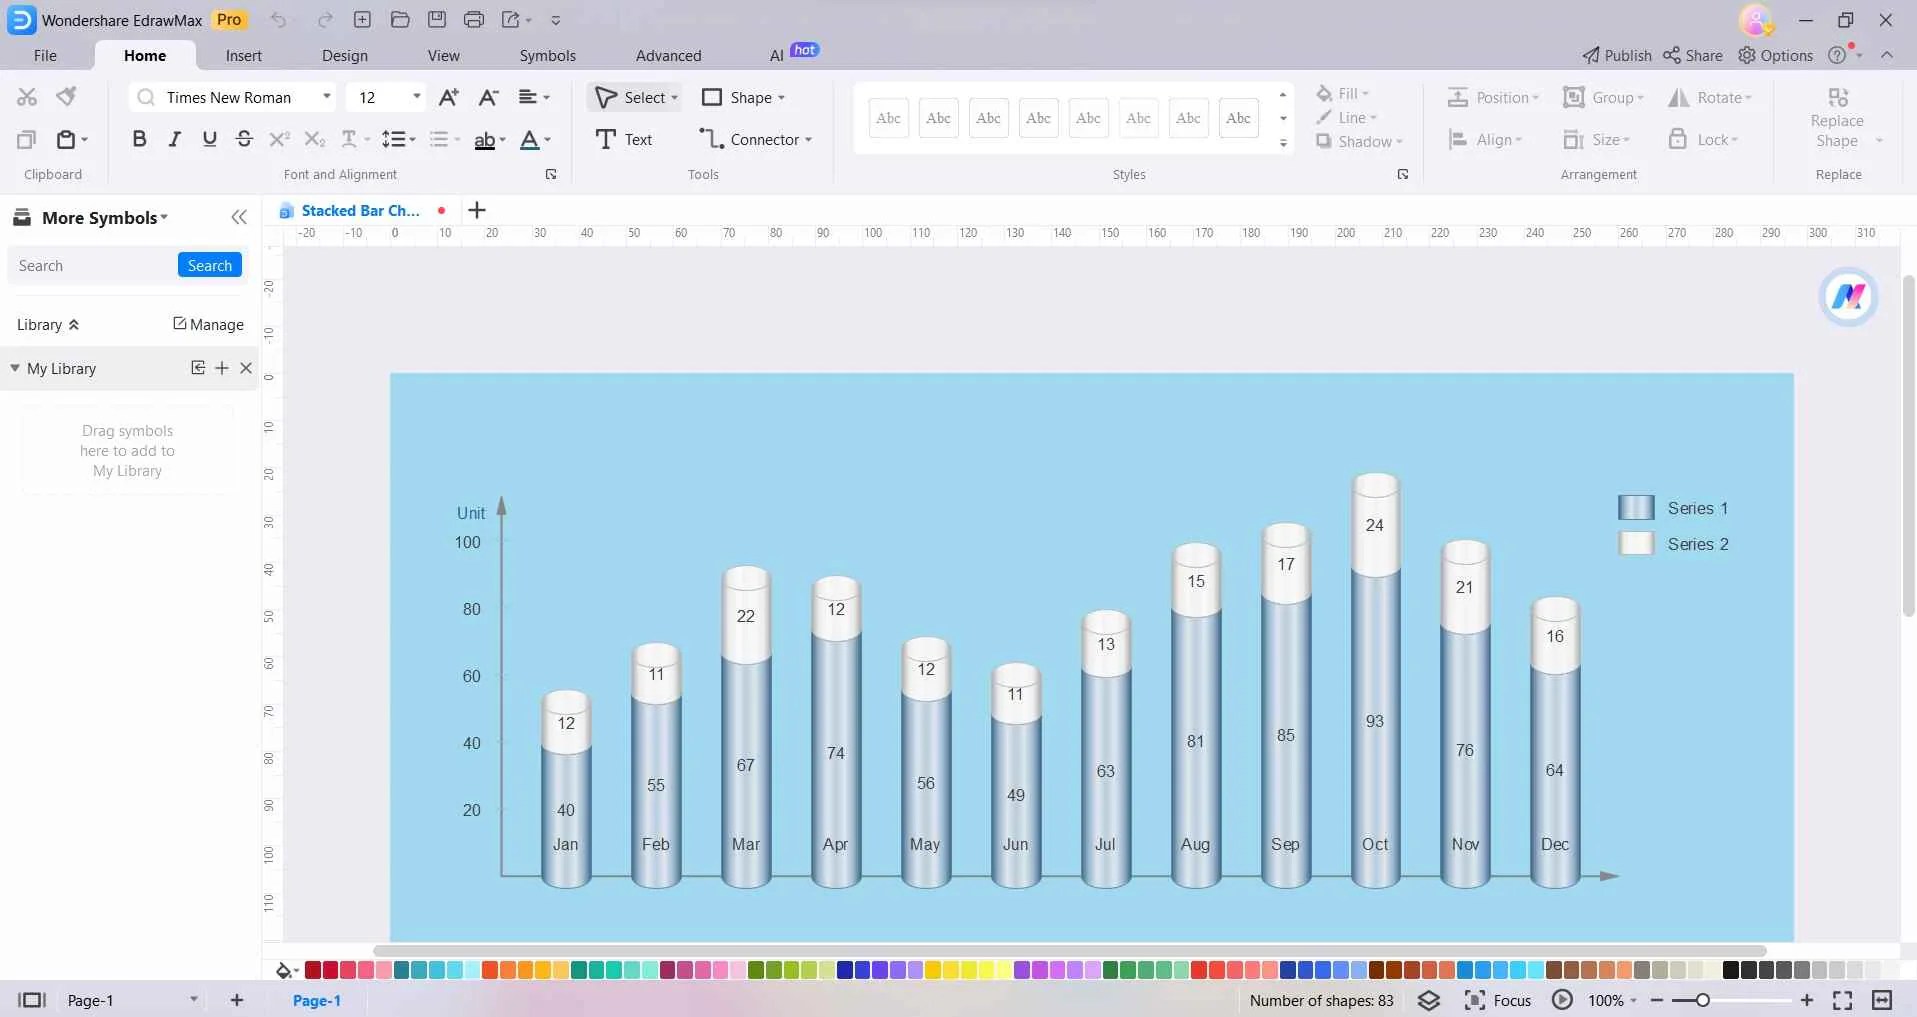
Task: Collapse the My Library section
Action: click(15, 368)
